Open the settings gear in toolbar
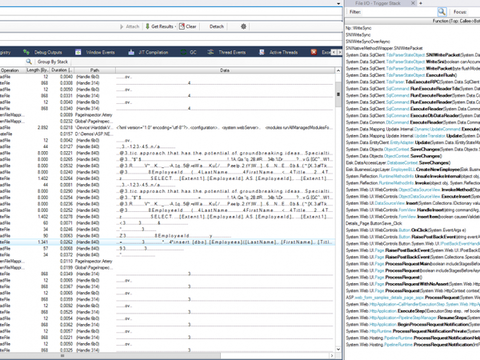 pos(243,26)
